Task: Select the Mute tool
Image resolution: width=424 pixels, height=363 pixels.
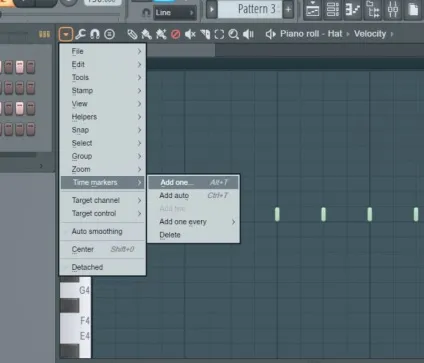Action: (190, 34)
